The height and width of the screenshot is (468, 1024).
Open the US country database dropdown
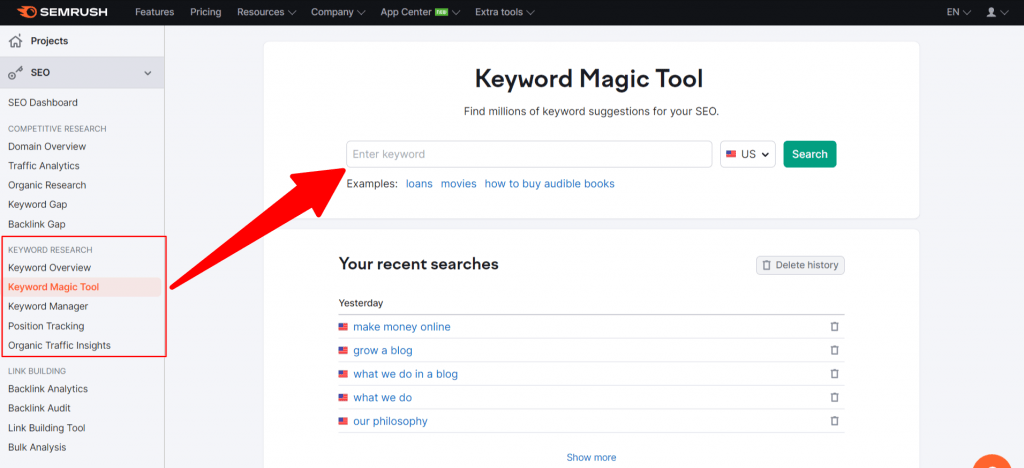[748, 155]
